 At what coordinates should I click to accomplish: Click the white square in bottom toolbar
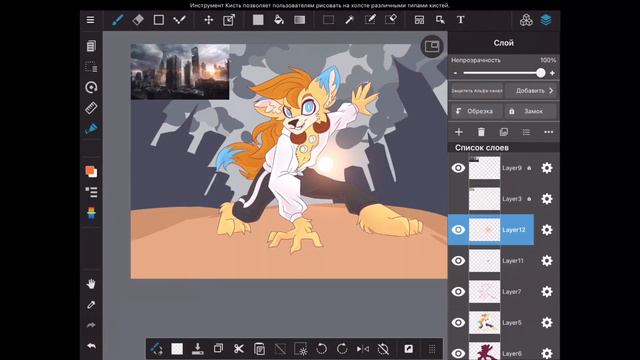[177, 349]
